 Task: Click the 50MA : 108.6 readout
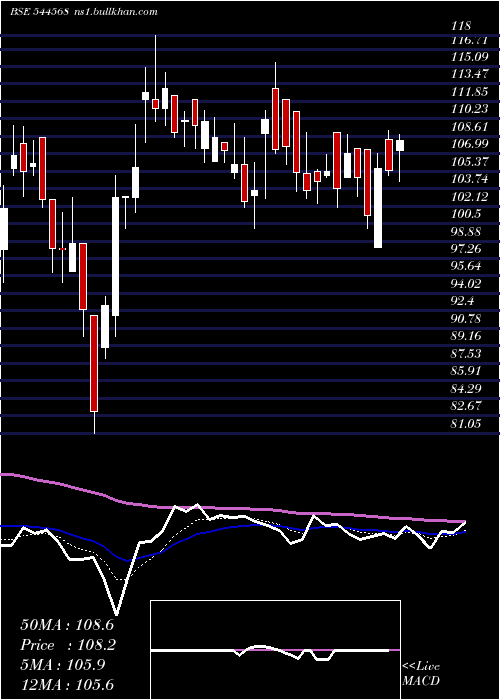tap(67, 625)
